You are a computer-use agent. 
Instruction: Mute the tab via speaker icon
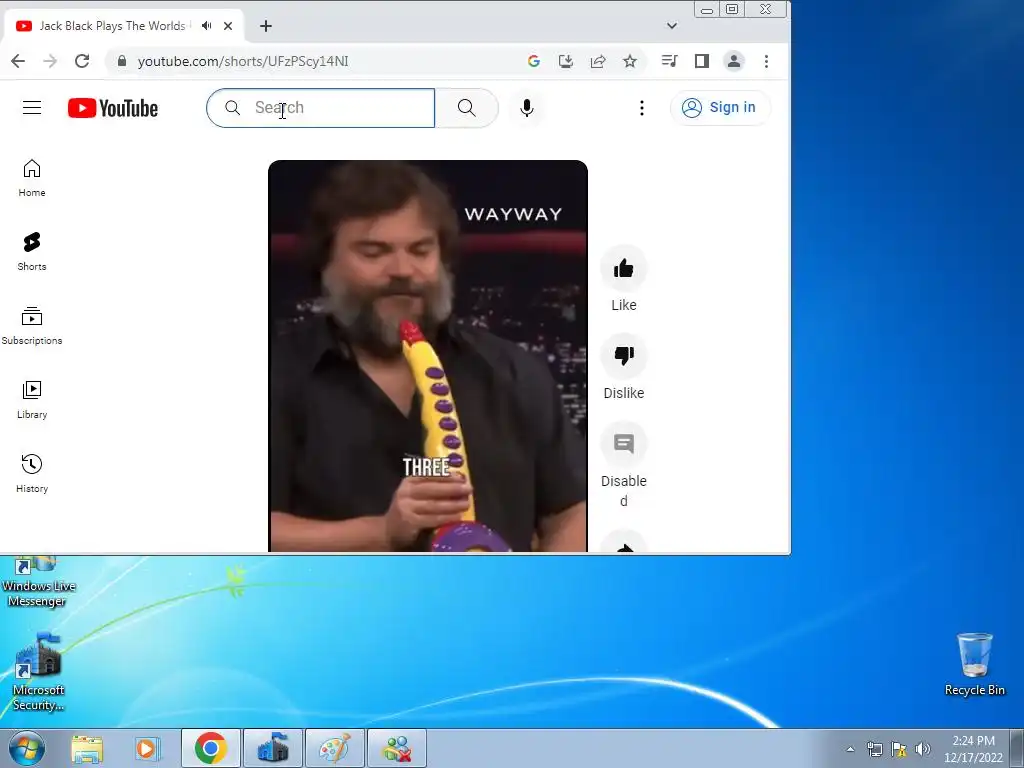point(207,26)
